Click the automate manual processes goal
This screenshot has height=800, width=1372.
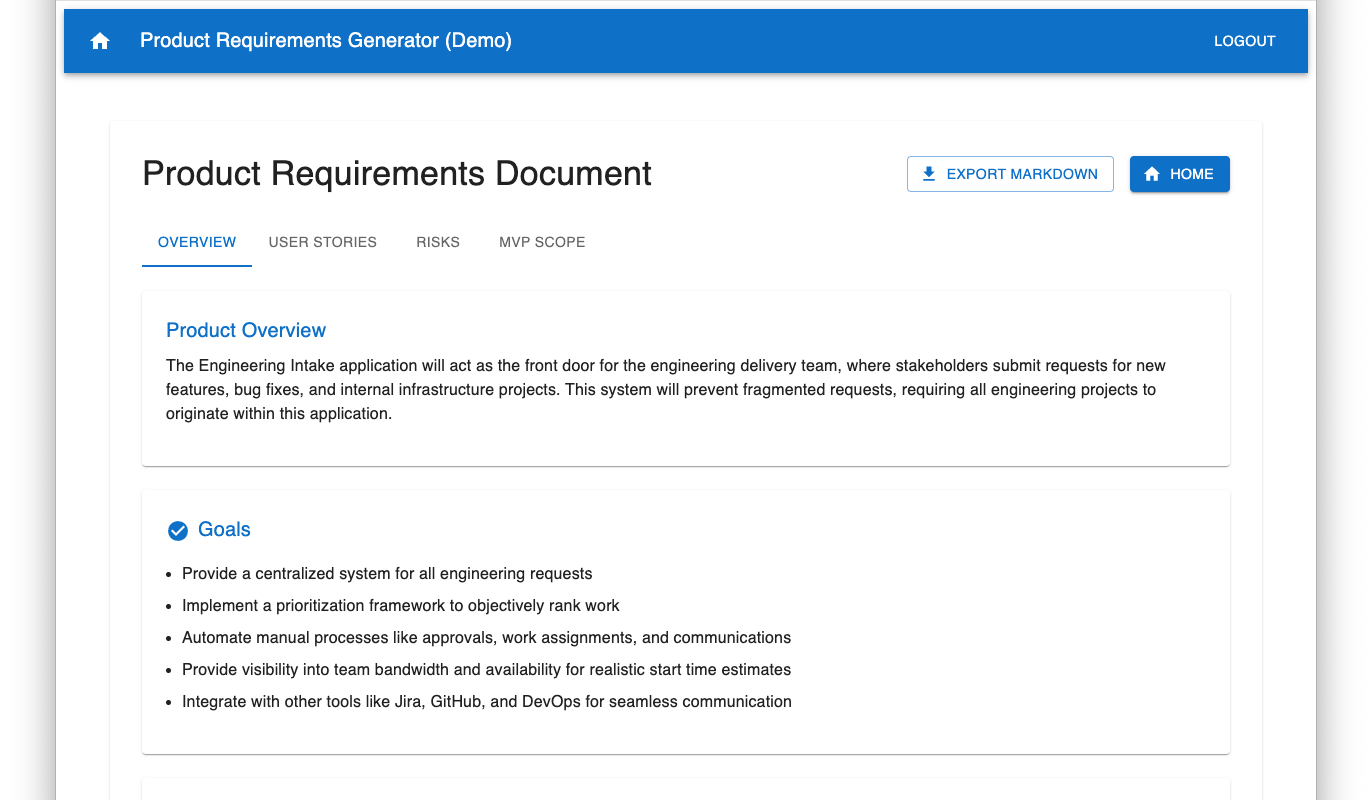click(486, 638)
